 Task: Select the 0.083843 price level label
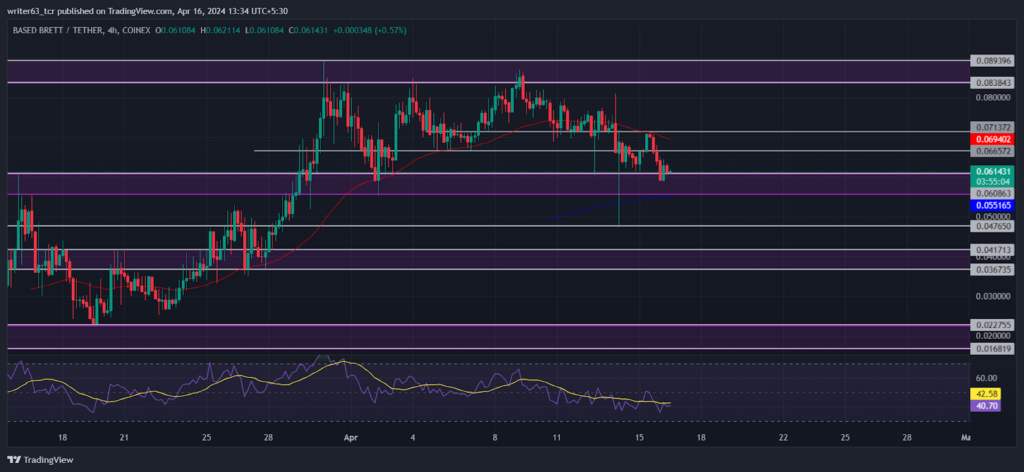pos(994,83)
